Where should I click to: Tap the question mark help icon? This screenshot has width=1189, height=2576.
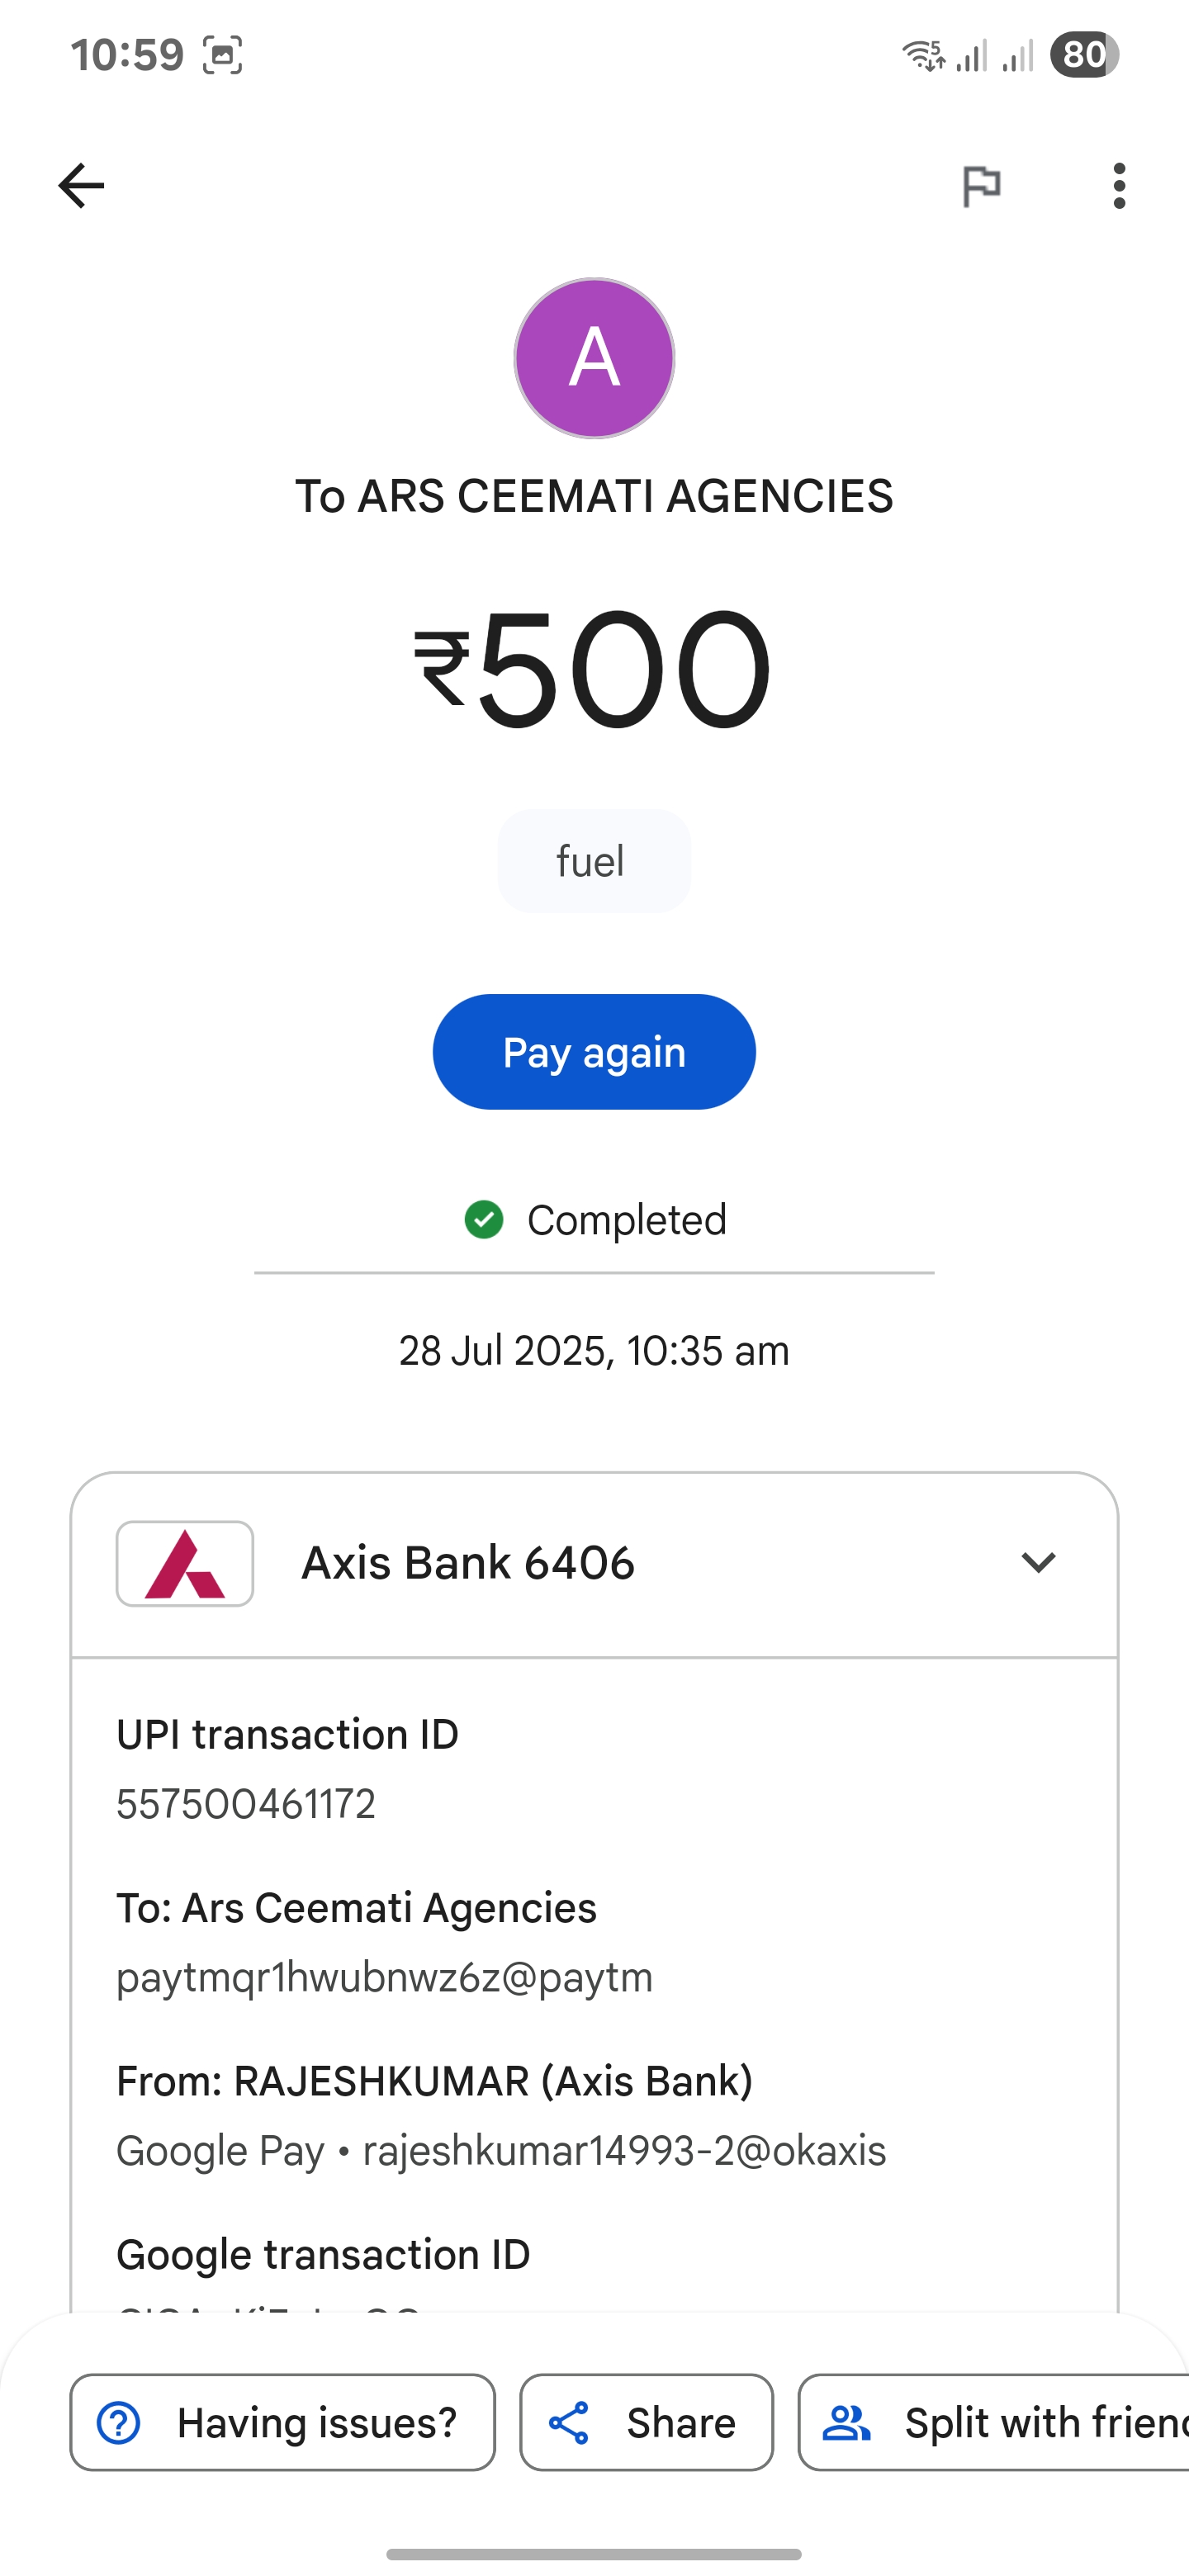(119, 2422)
